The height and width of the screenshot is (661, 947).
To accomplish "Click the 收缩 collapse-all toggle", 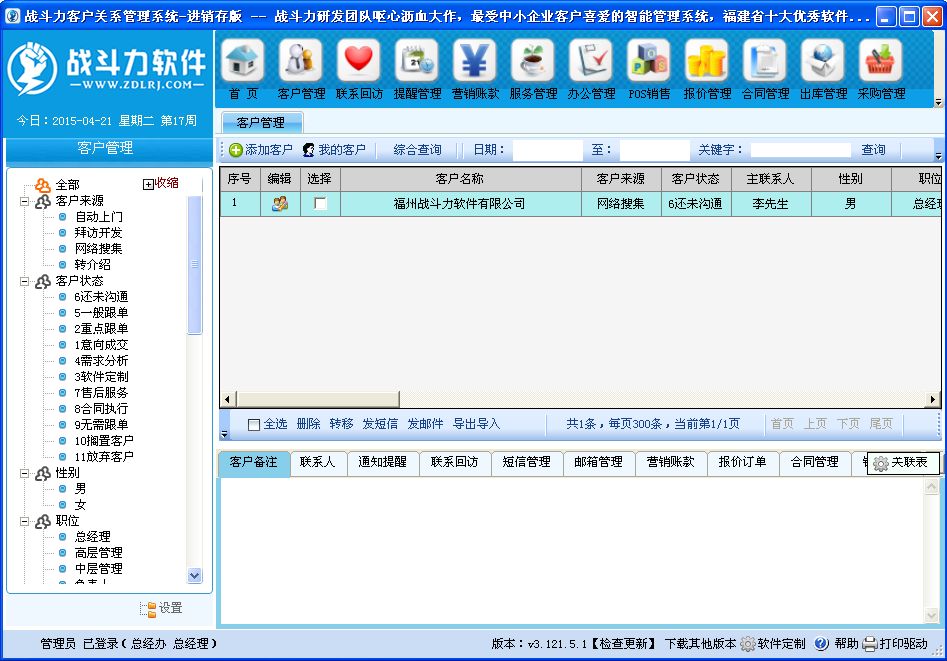I will 161,183.
